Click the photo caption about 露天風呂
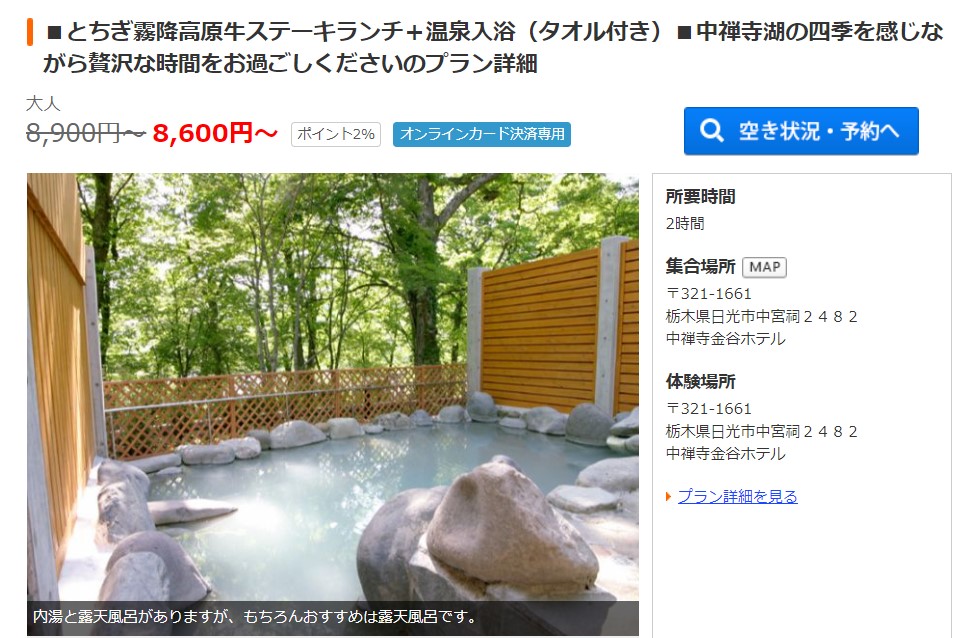The height and width of the screenshot is (638, 980). click(x=254, y=617)
